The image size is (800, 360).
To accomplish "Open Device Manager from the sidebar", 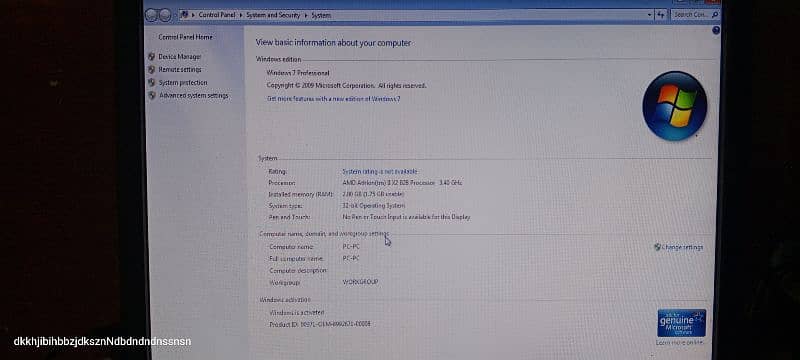I will pyautogui.click(x=180, y=57).
